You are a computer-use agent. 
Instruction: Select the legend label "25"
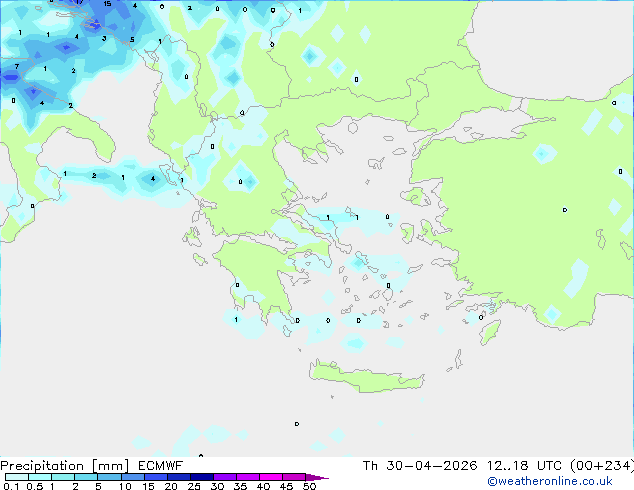pyautogui.click(x=194, y=486)
